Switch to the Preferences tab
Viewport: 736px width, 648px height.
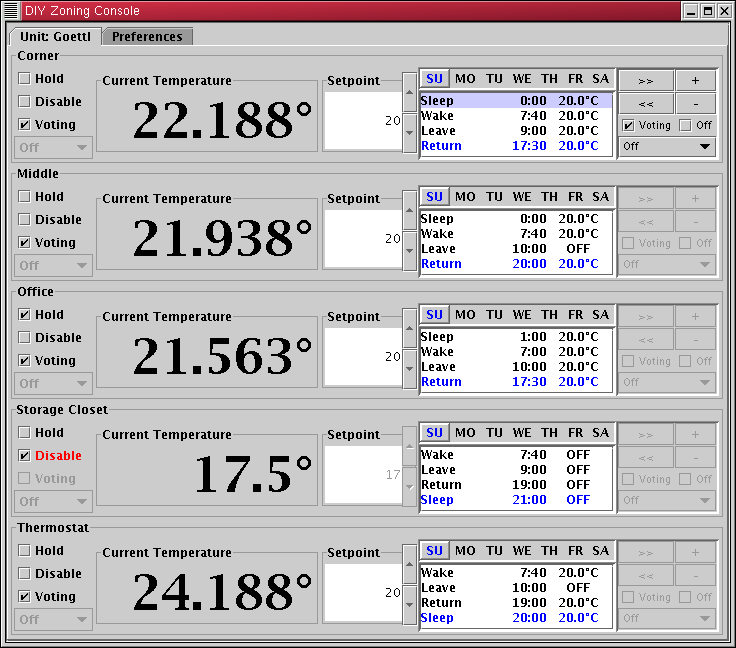click(x=147, y=37)
